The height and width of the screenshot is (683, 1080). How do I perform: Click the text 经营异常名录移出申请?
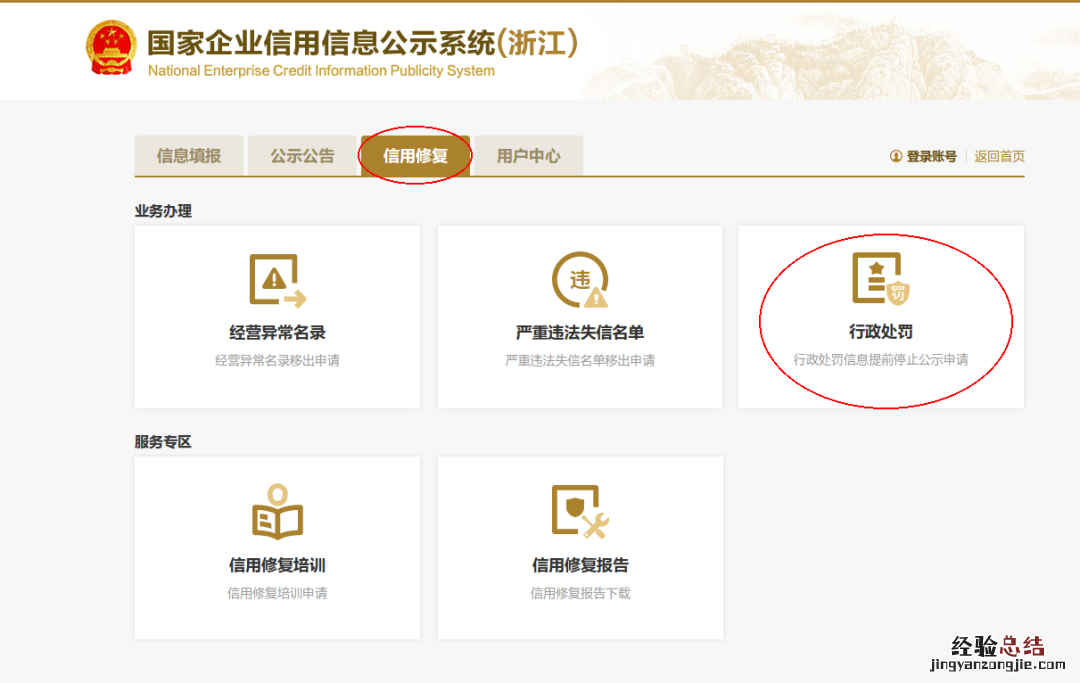tap(278, 360)
